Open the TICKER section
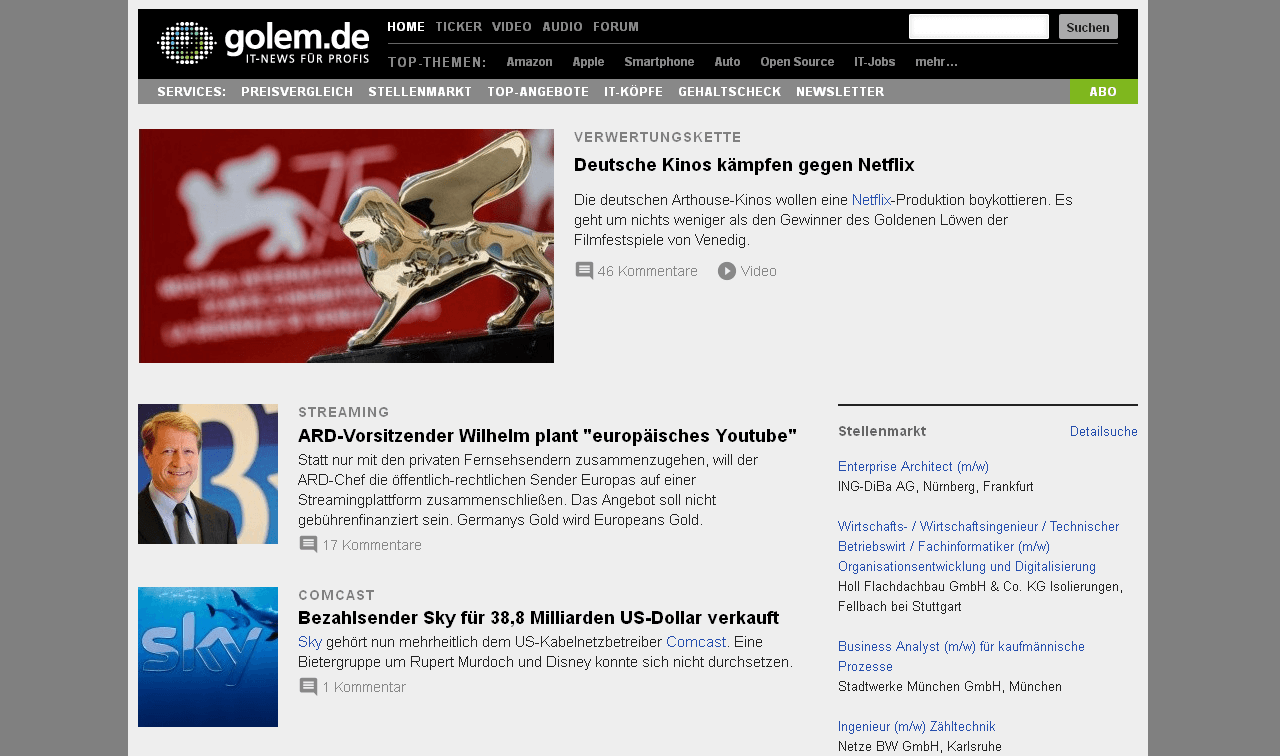 pos(458,27)
